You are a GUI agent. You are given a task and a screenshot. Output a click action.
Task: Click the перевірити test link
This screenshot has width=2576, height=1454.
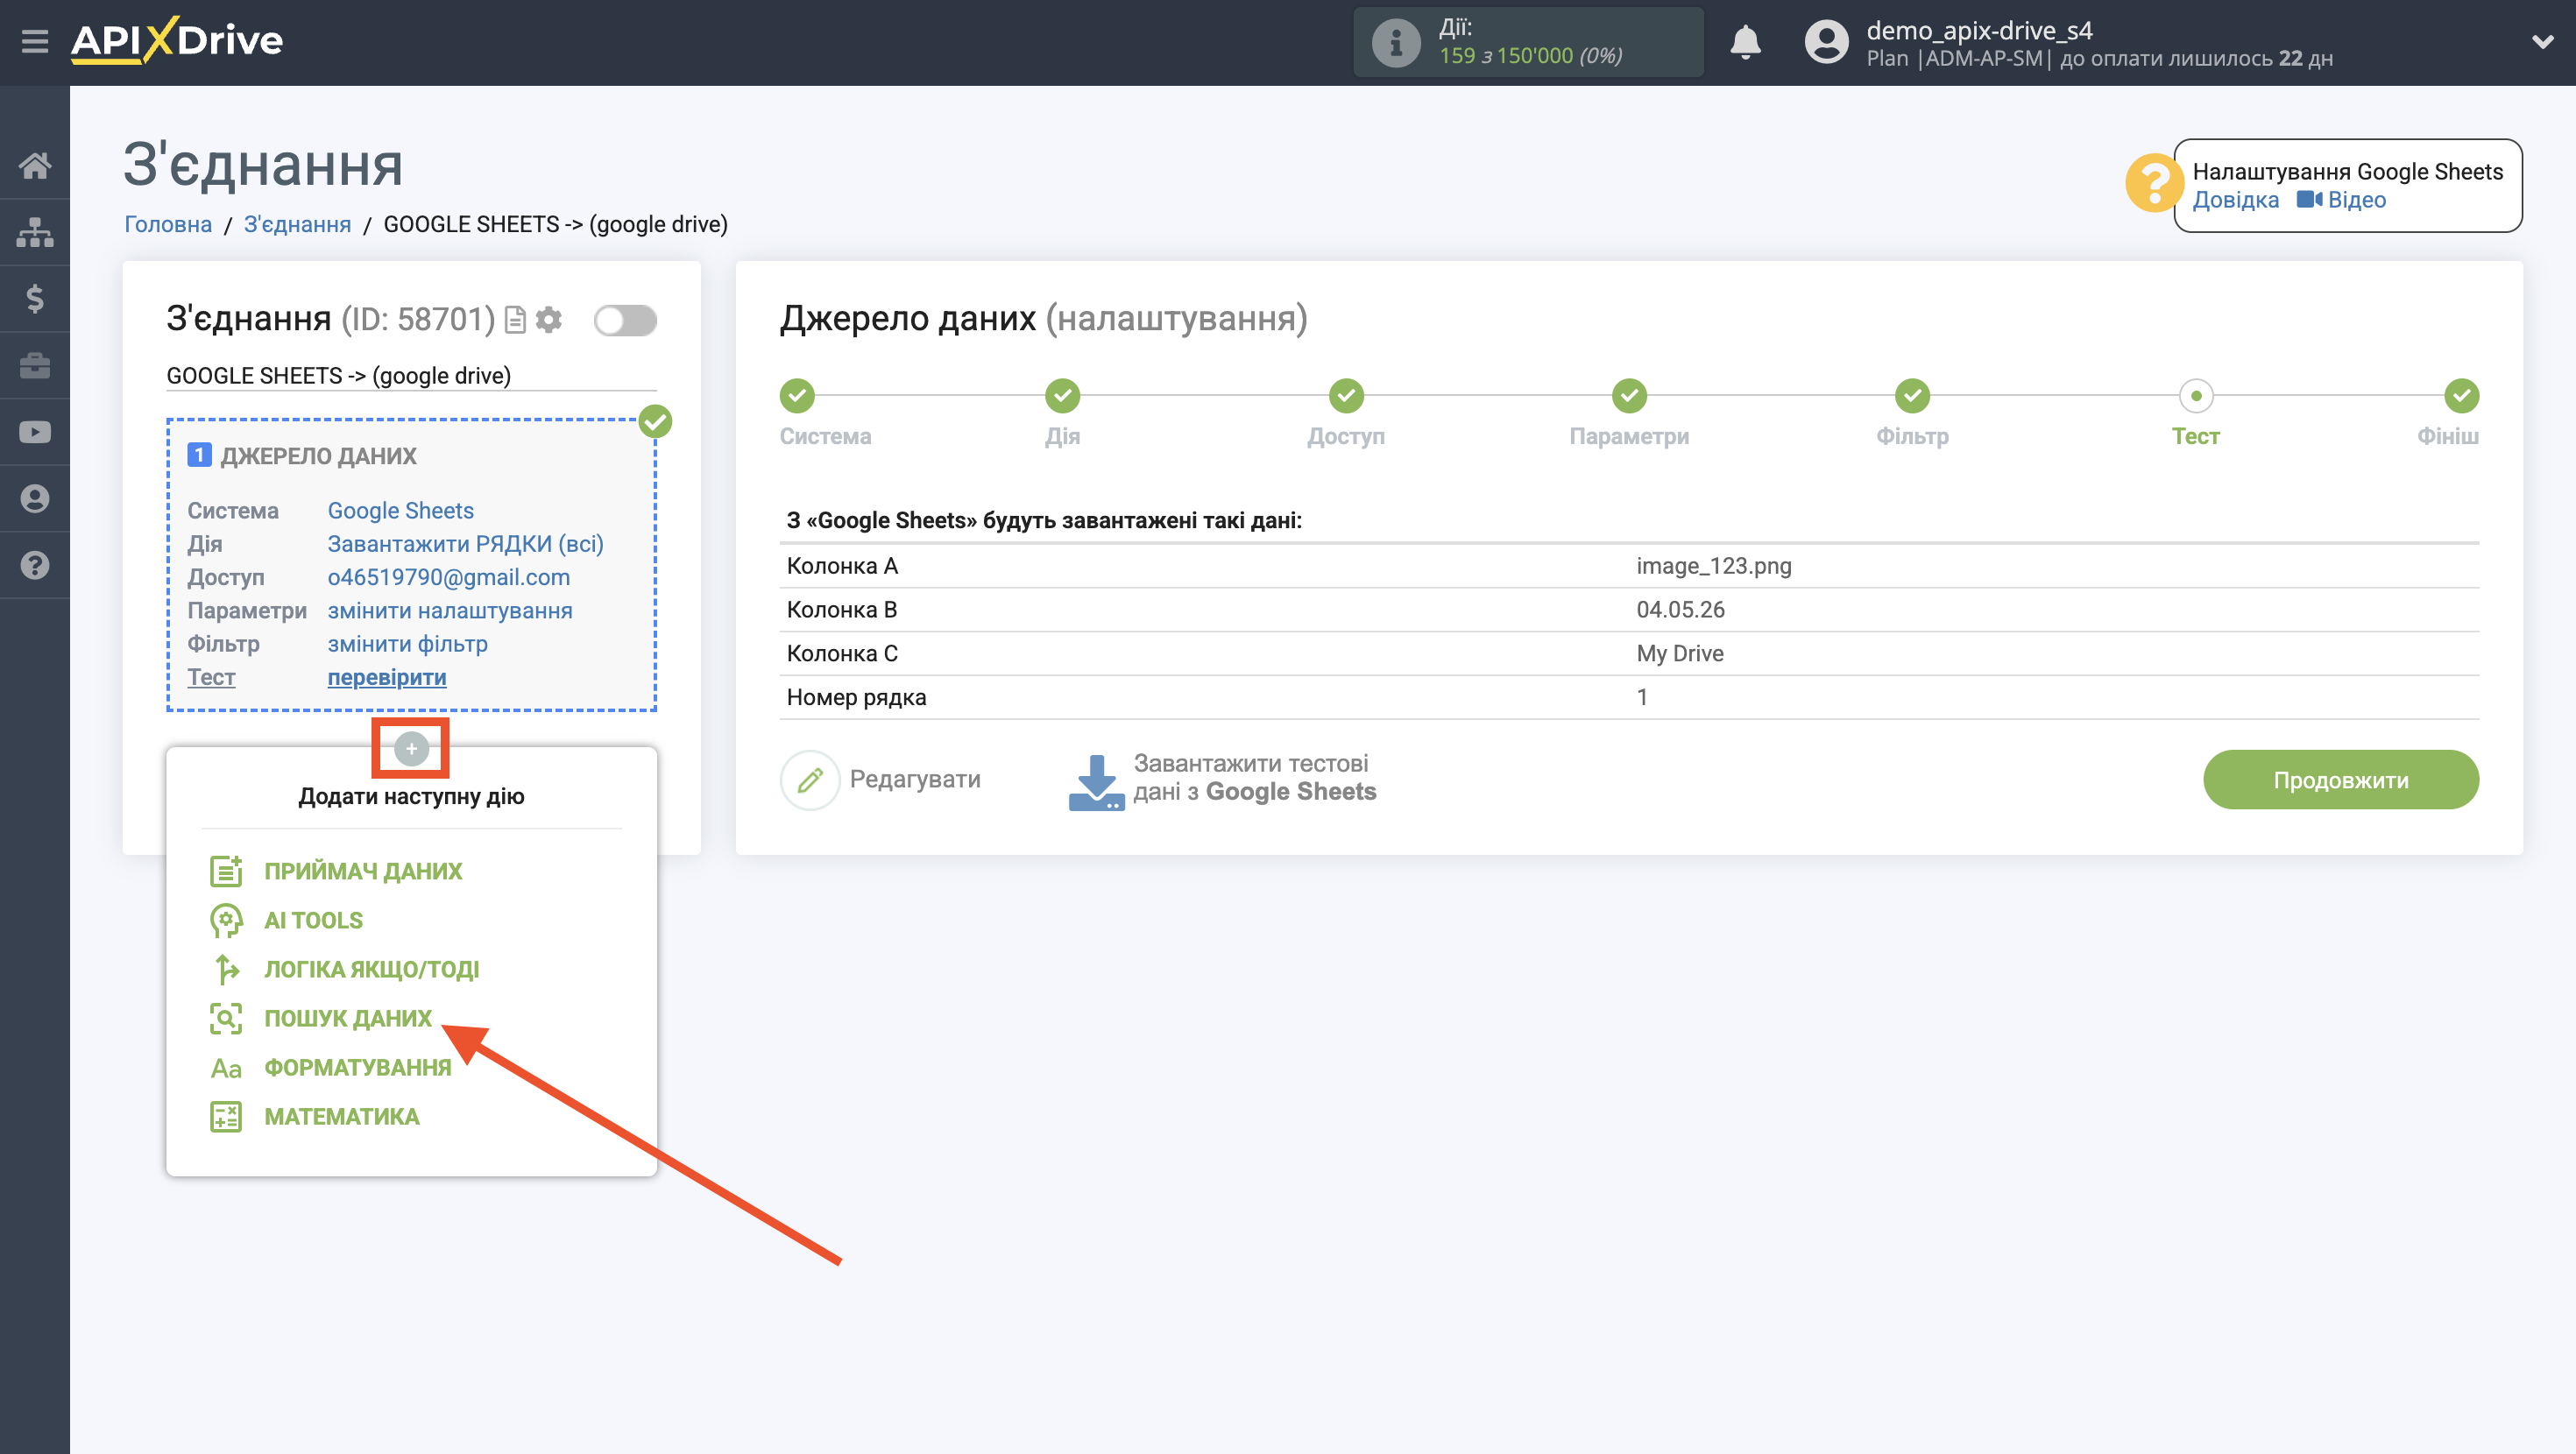[x=387, y=677]
